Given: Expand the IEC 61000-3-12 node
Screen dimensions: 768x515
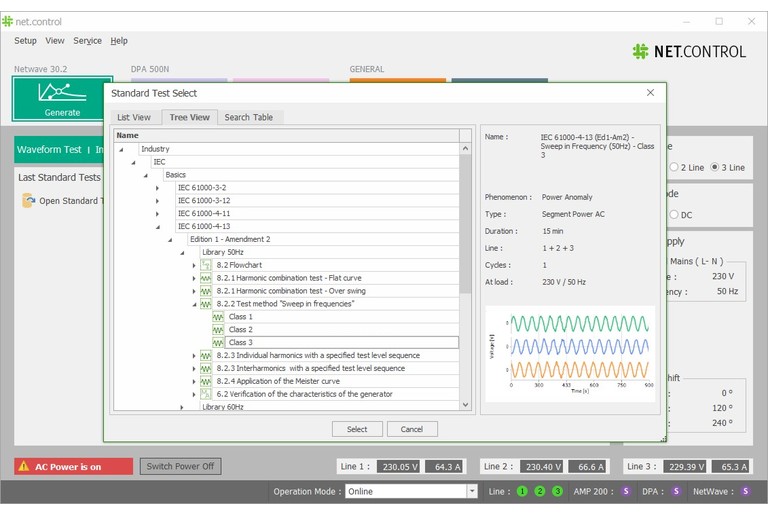Looking at the screenshot, I should [x=157, y=201].
